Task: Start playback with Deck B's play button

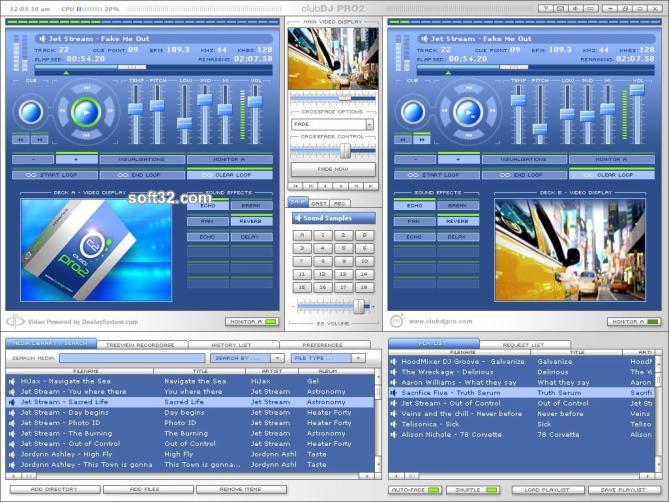Action: point(468,113)
